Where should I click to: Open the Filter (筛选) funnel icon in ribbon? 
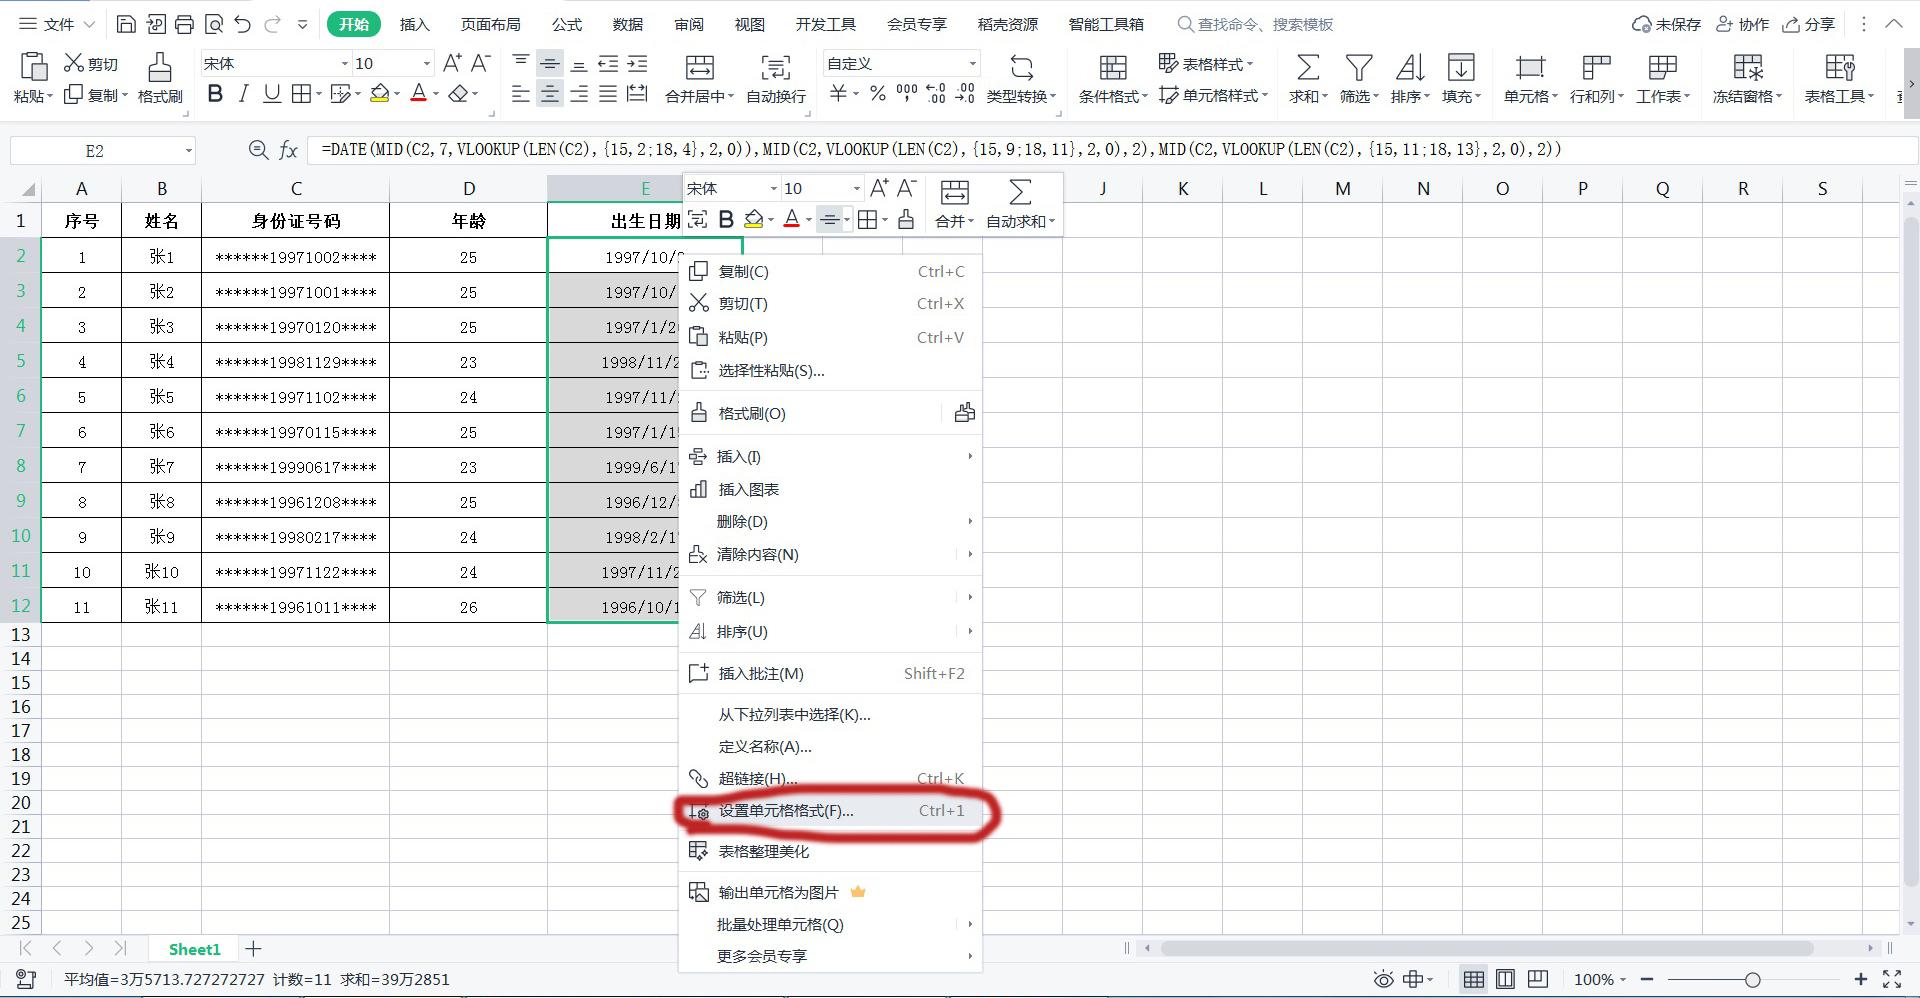click(x=1358, y=68)
